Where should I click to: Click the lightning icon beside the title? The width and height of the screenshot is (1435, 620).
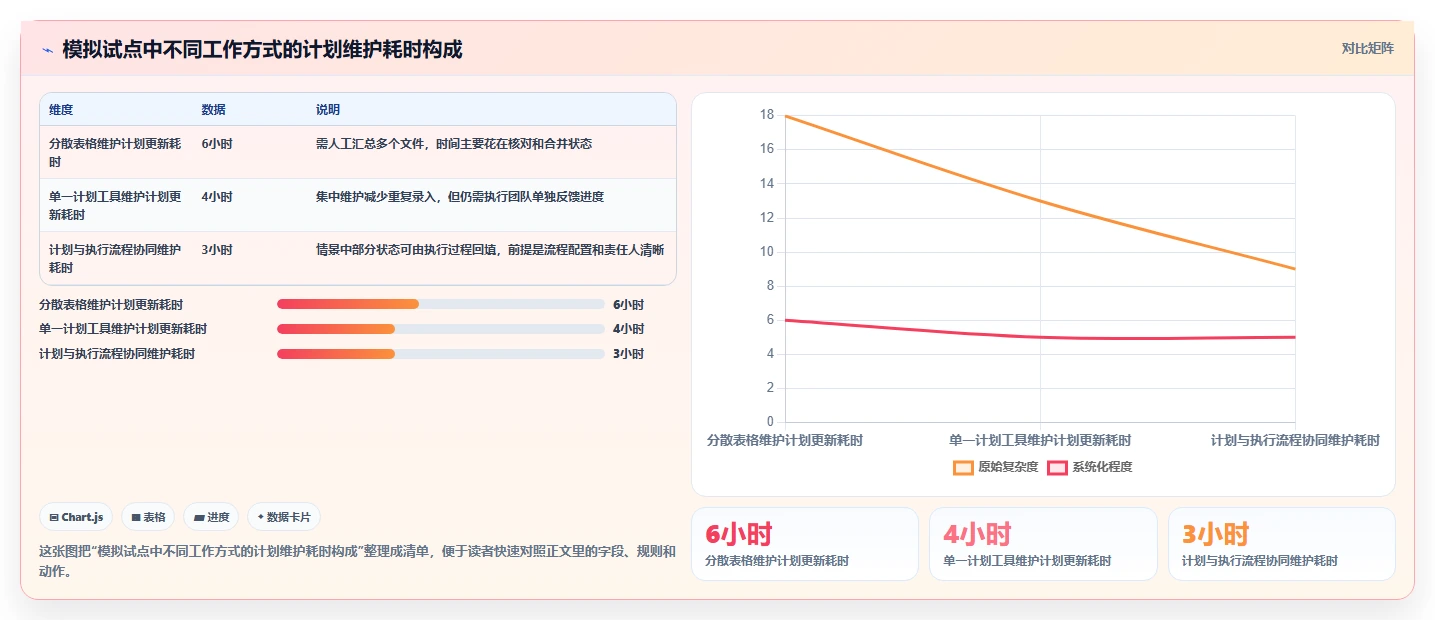tap(47, 50)
